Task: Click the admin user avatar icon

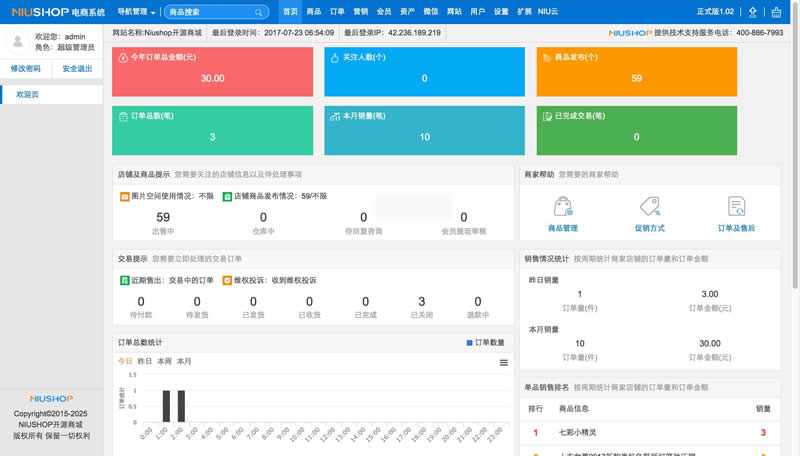Action: [x=17, y=41]
